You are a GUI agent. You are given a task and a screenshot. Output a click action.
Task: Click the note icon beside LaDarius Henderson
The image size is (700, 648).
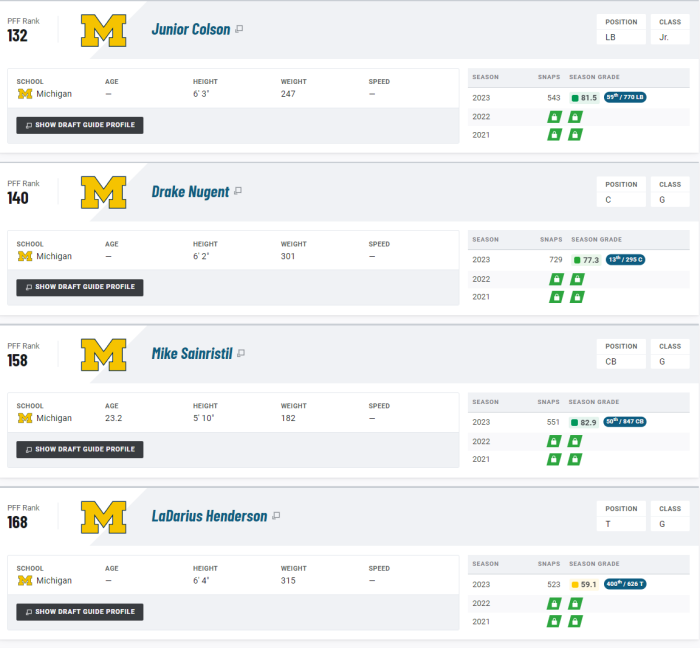pyautogui.click(x=276, y=516)
